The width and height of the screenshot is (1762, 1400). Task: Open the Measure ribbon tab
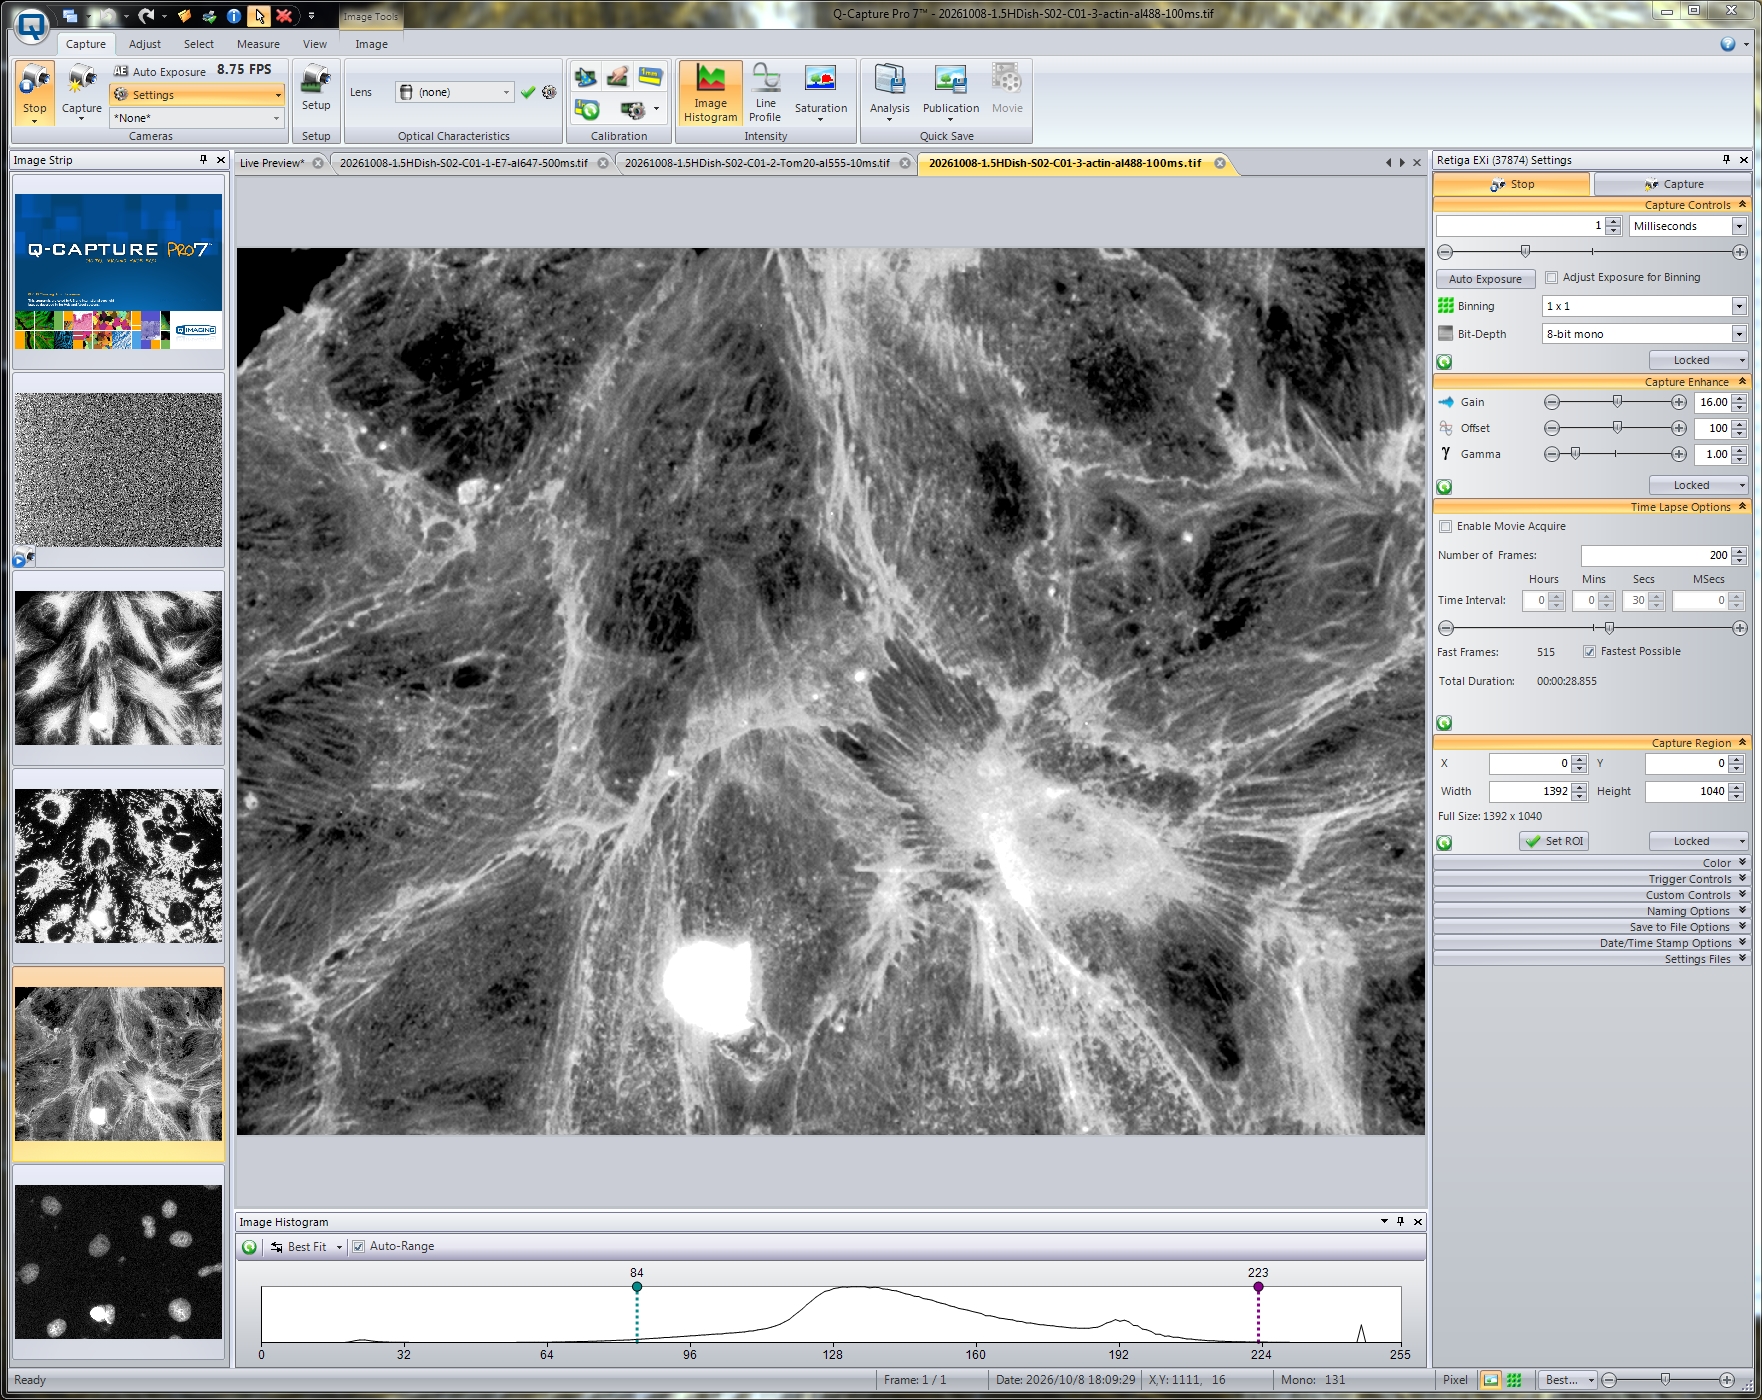coord(258,44)
